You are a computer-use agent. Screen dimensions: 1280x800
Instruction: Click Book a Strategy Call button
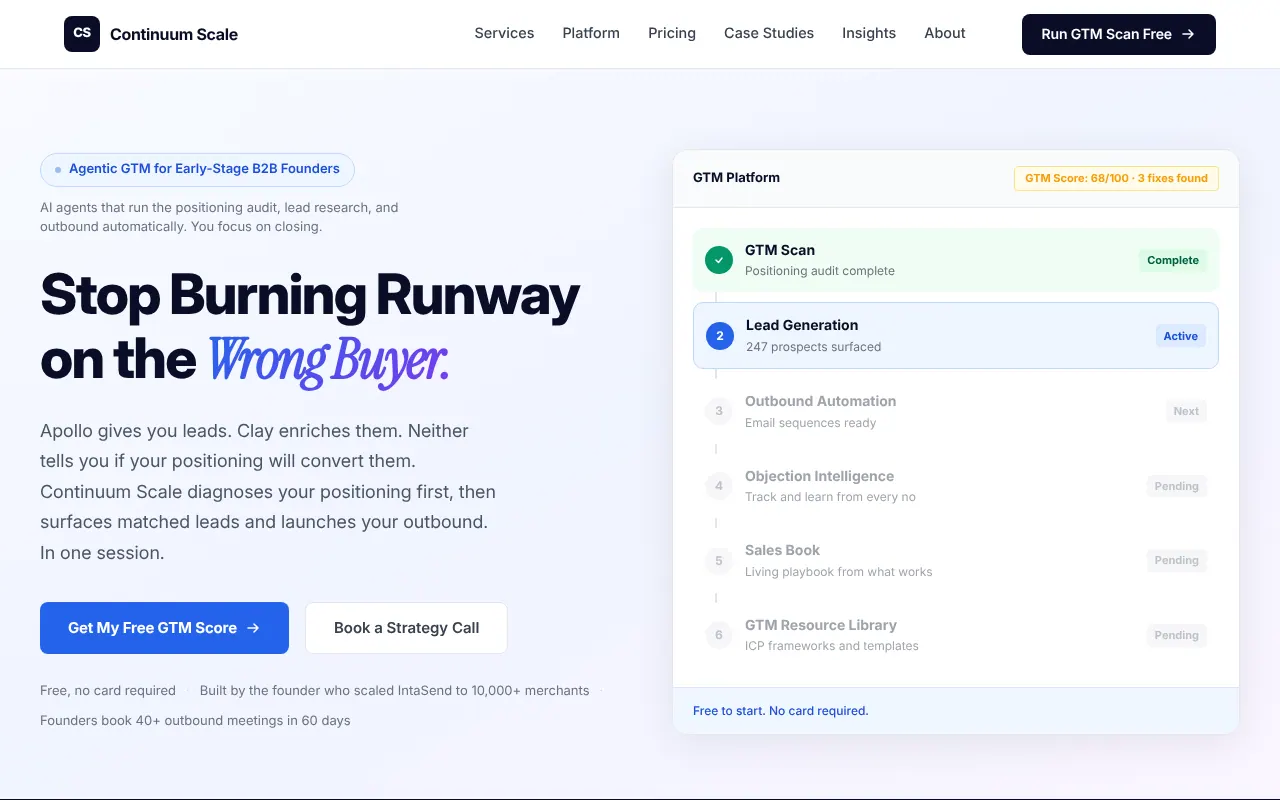pos(406,628)
